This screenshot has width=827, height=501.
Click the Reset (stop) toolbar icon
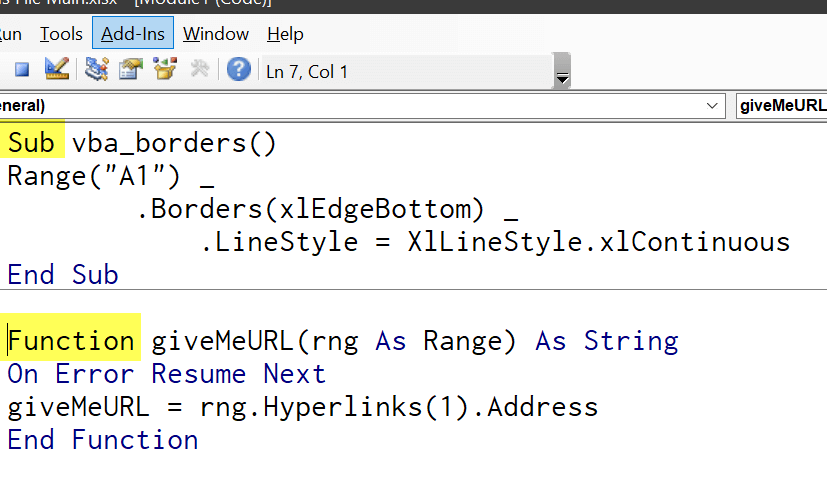coord(22,70)
